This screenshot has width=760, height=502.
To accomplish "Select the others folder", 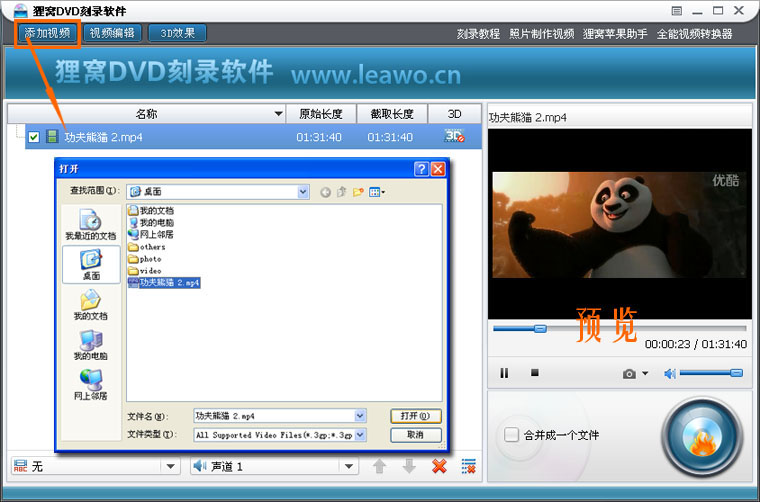I will click(147, 247).
